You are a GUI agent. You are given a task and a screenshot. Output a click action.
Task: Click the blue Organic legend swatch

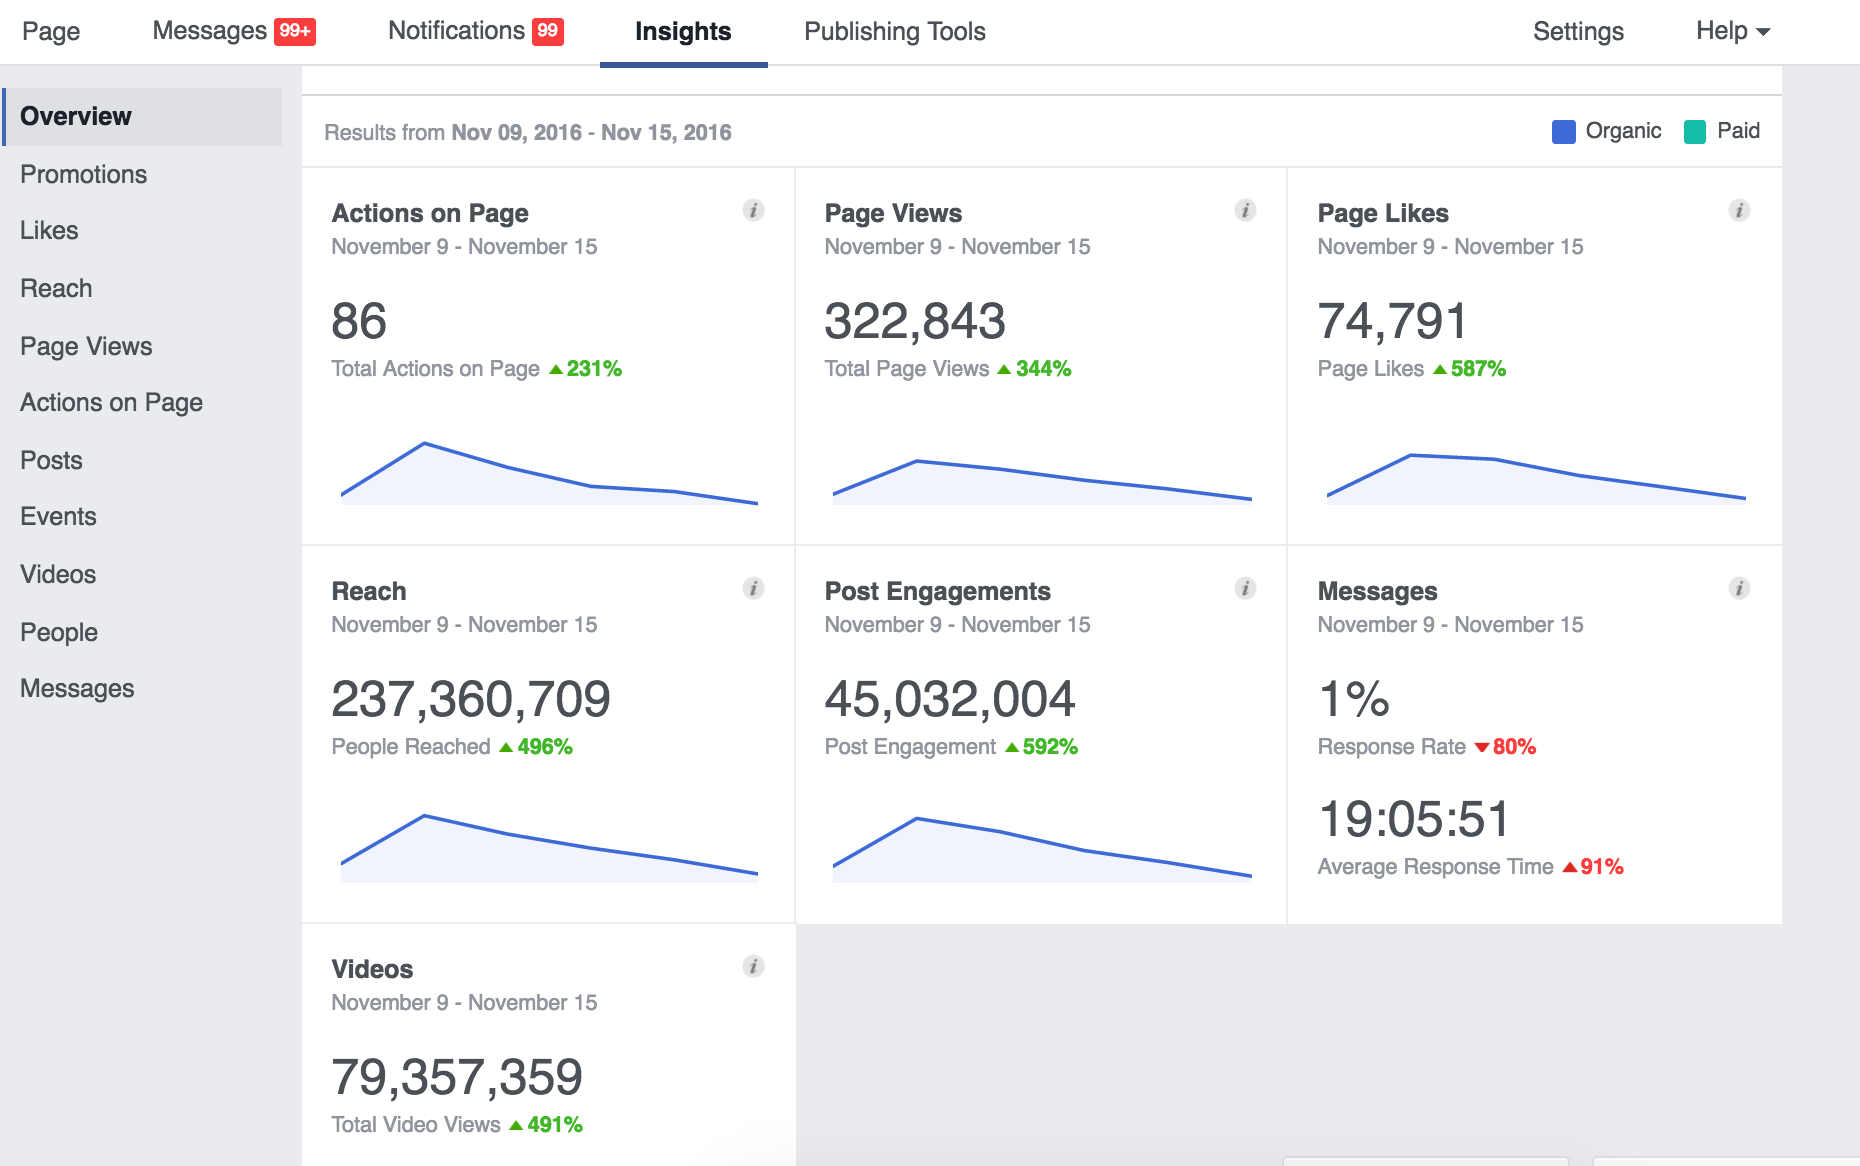(1563, 131)
